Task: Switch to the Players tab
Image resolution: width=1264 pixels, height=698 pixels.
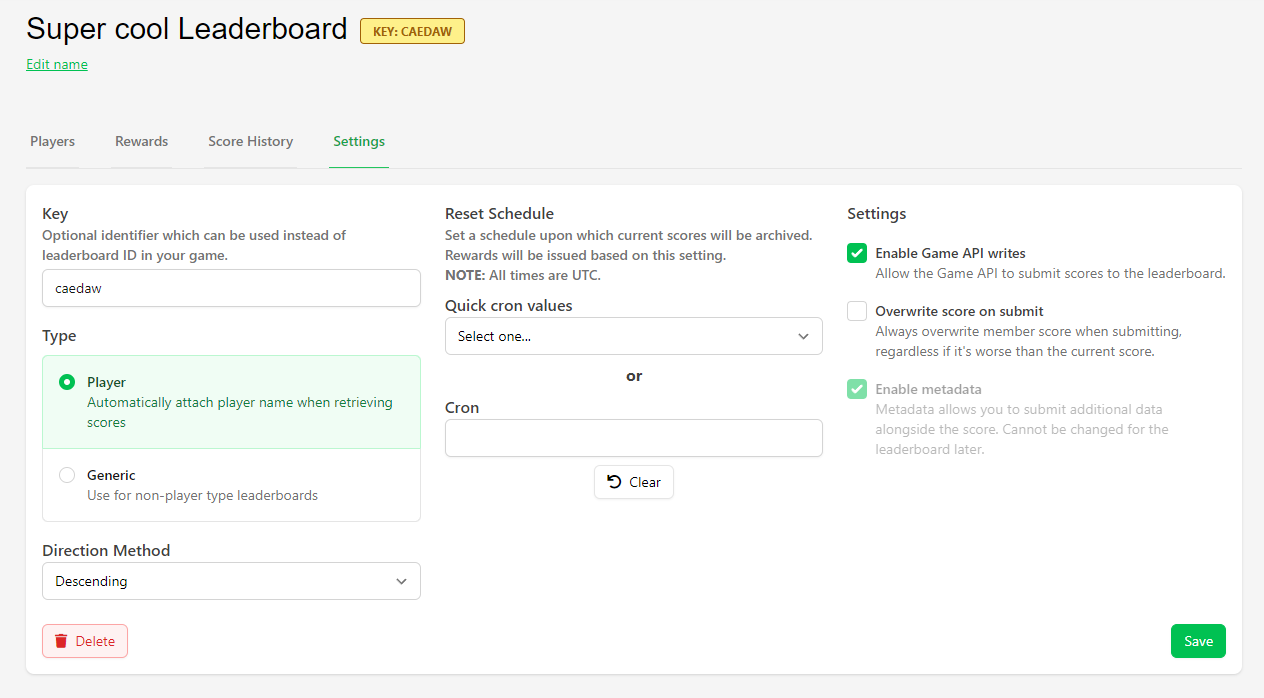Action: [52, 141]
